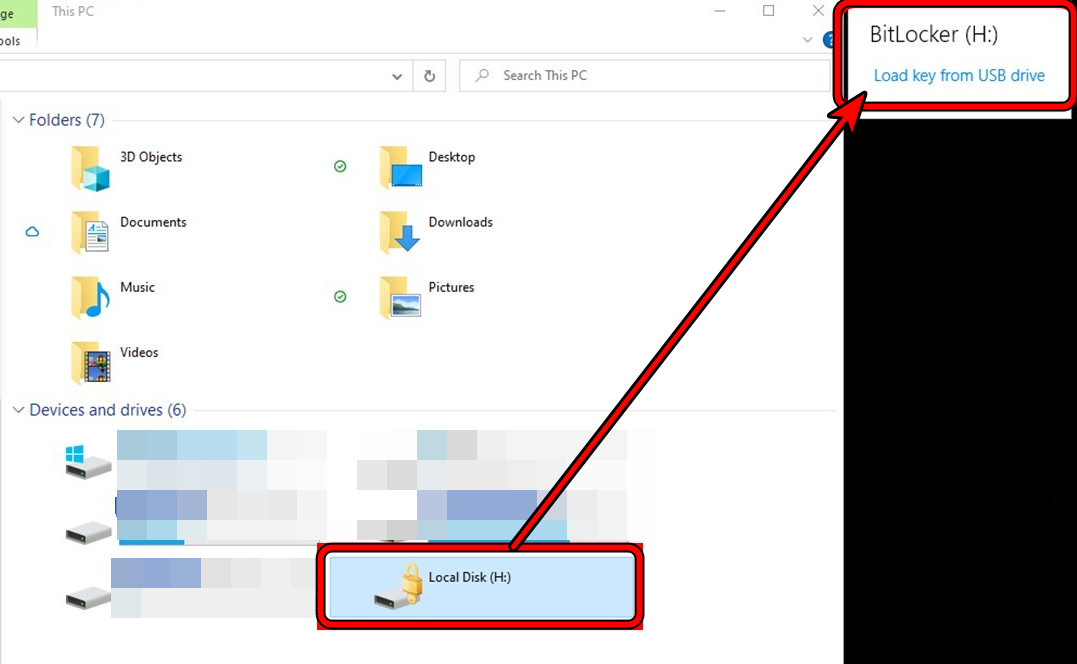Open the 3D Objects folder

coord(151,157)
